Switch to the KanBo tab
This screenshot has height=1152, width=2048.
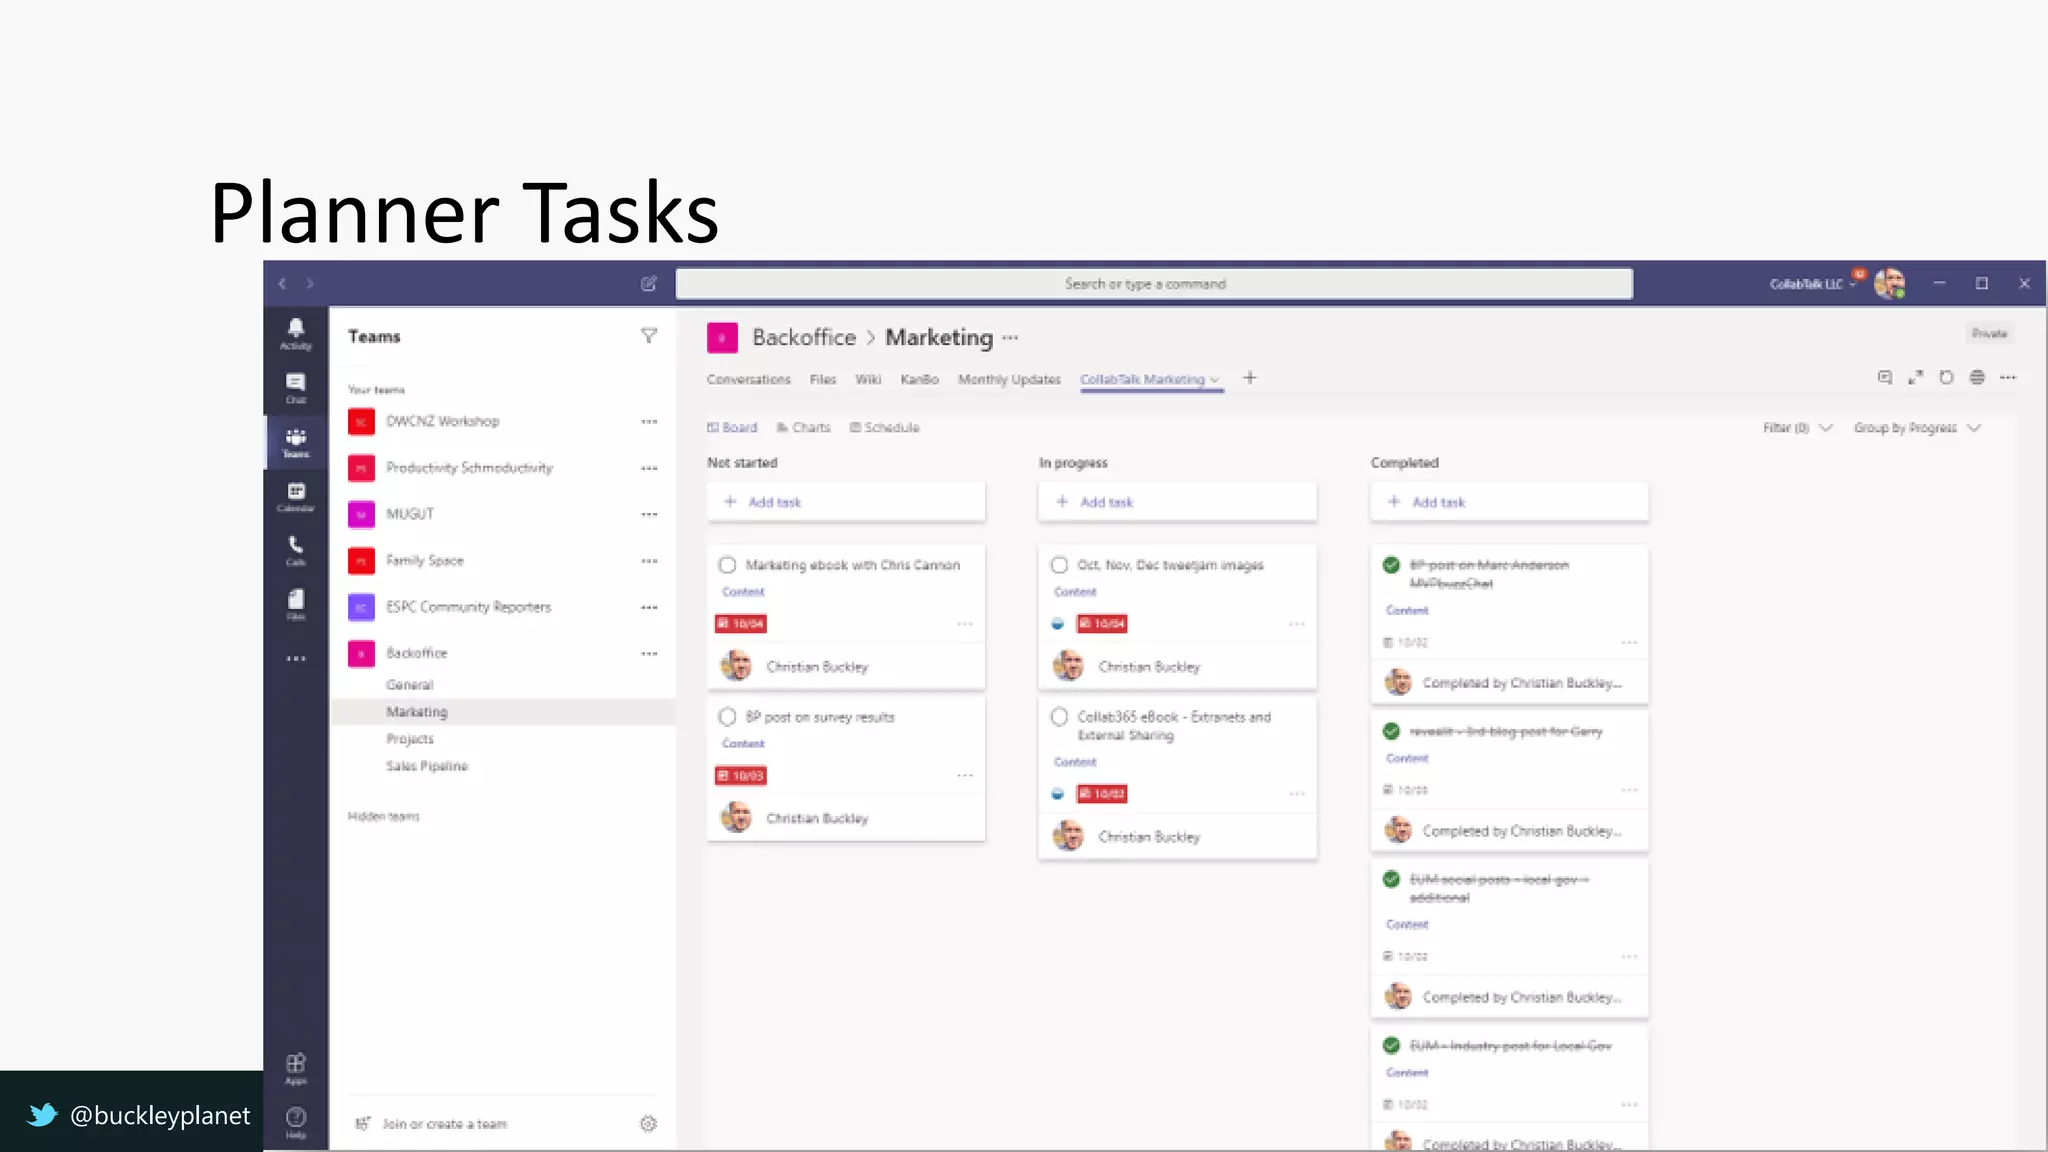tap(919, 380)
